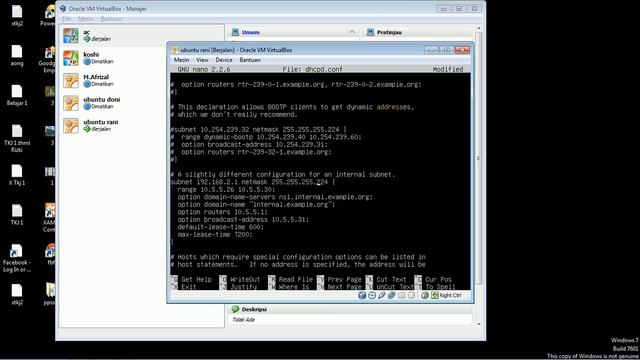Image resolution: width=640 pixels, height=360 pixels.
Task: Click the Windows XP OS icon of VM koshi
Action: pos(71,58)
